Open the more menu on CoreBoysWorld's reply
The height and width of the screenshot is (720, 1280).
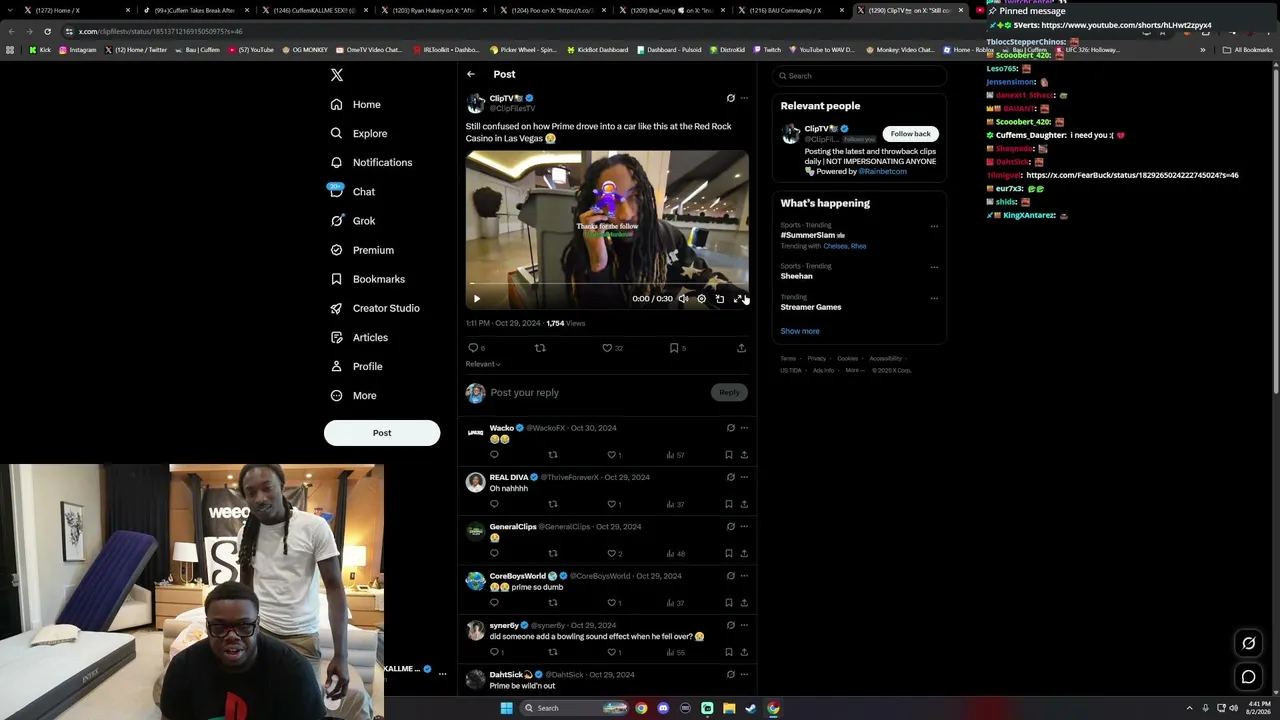click(744, 576)
